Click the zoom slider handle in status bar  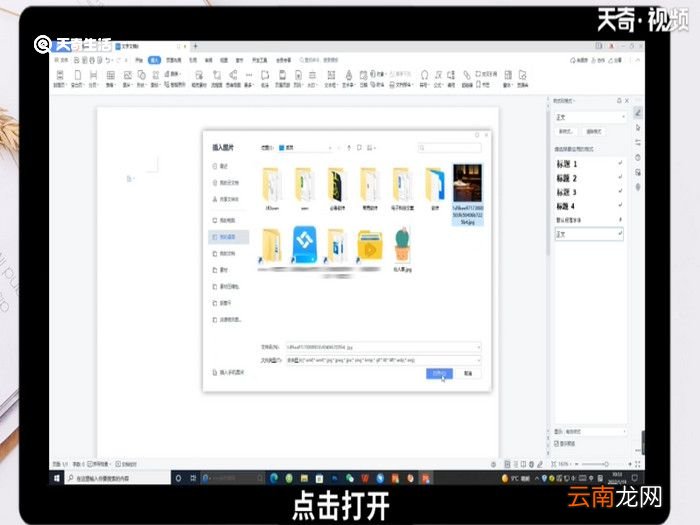point(606,464)
